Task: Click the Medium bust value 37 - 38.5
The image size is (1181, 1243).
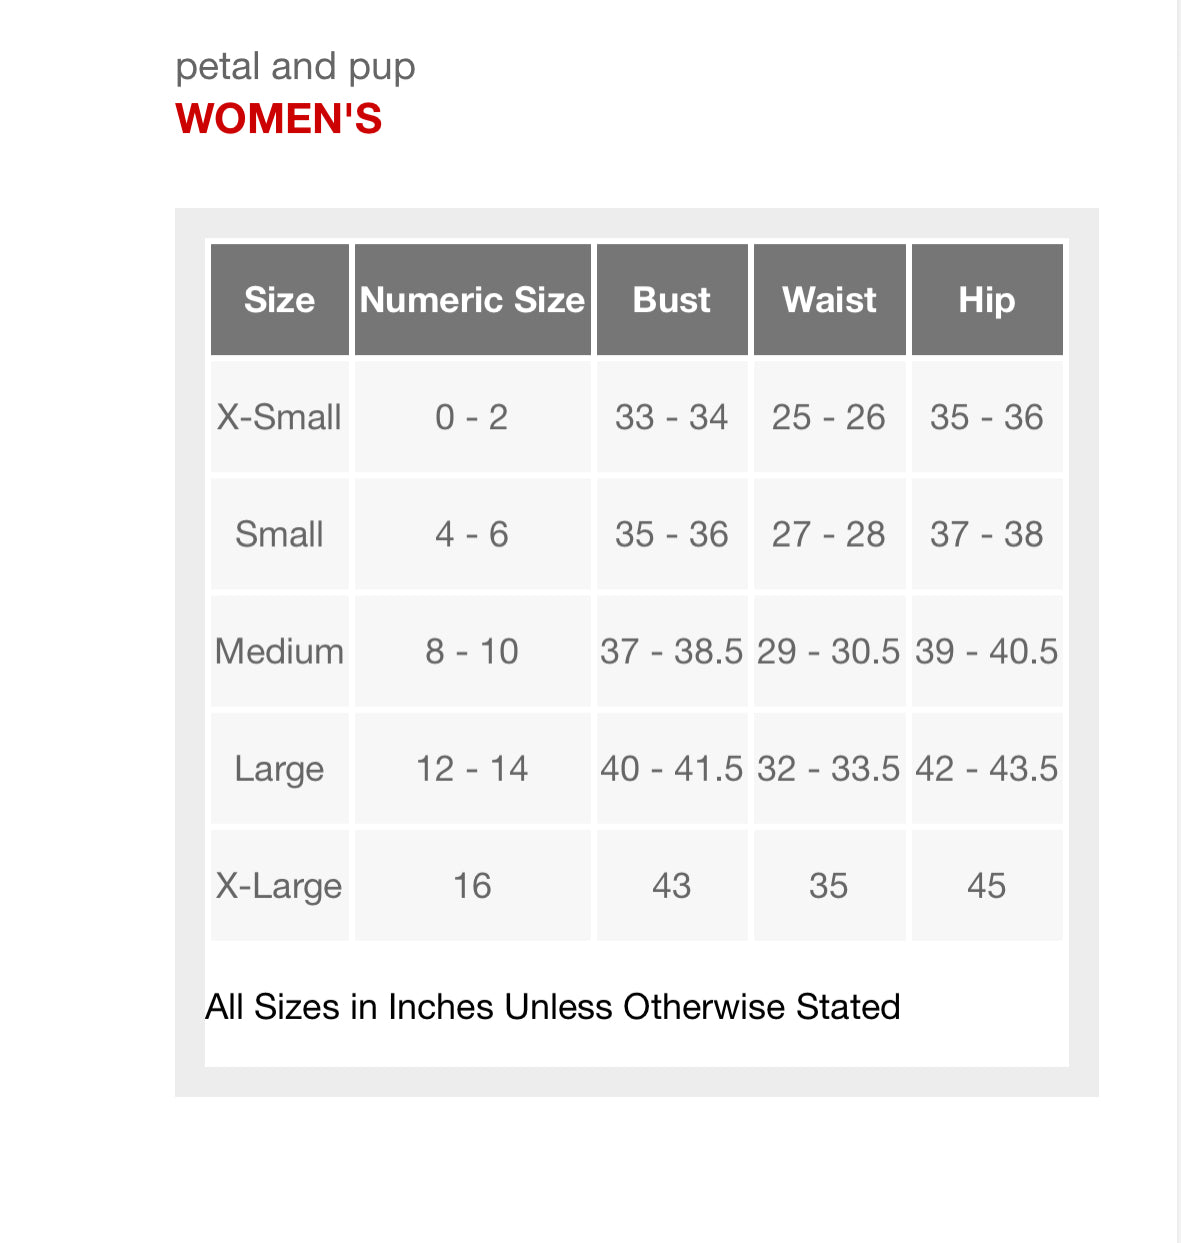Action: click(671, 651)
